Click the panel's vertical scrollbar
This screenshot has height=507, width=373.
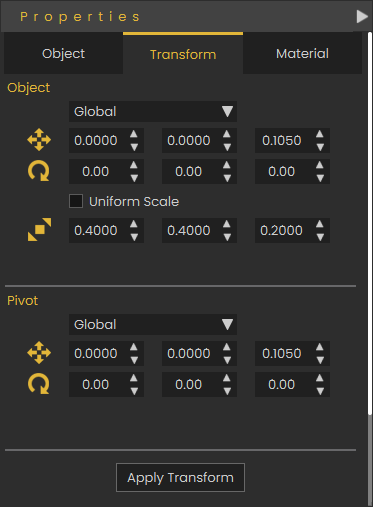pyautogui.click(x=370, y=223)
